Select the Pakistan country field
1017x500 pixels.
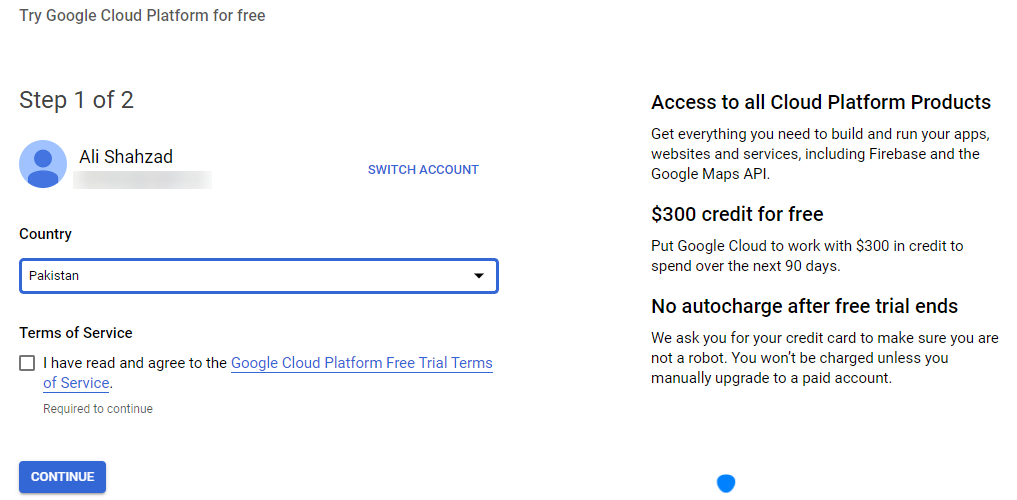tap(259, 276)
